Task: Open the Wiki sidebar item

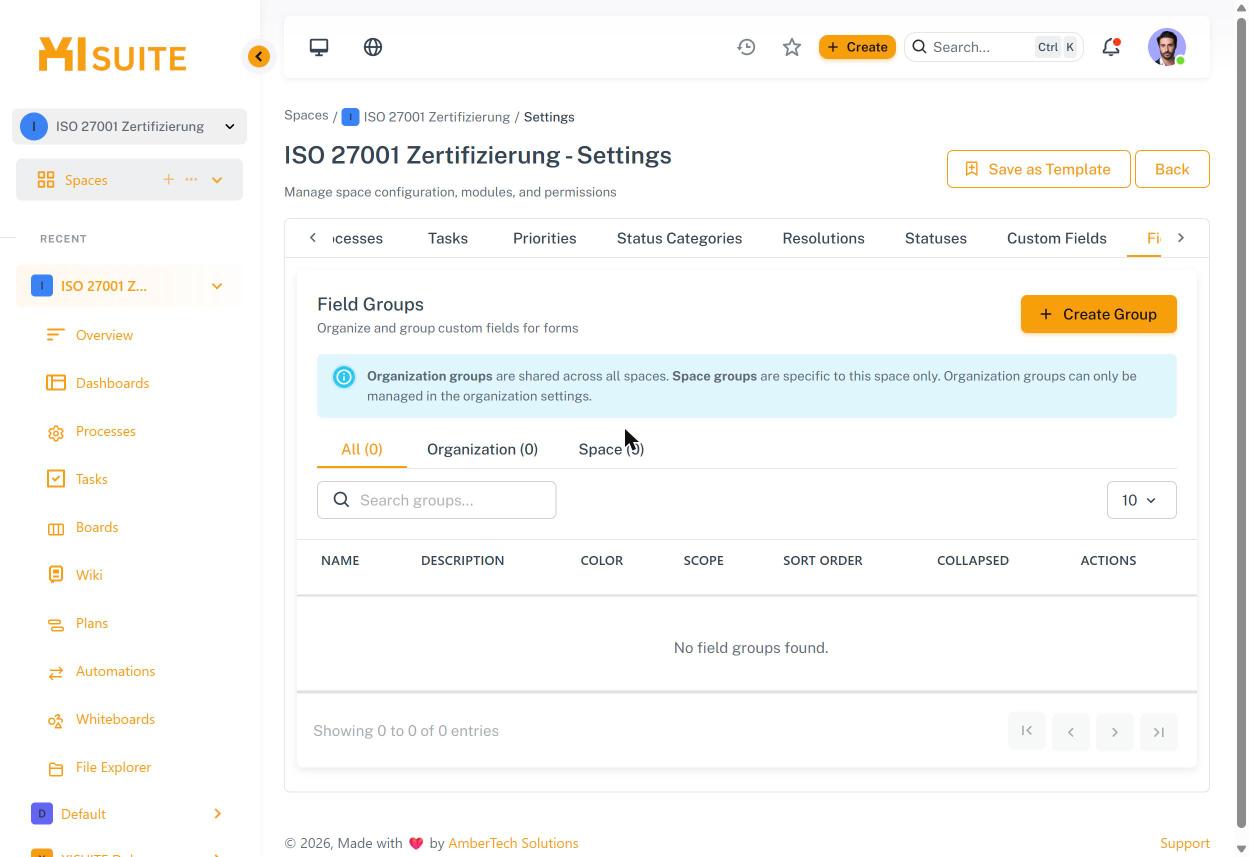Action: pos(89,575)
